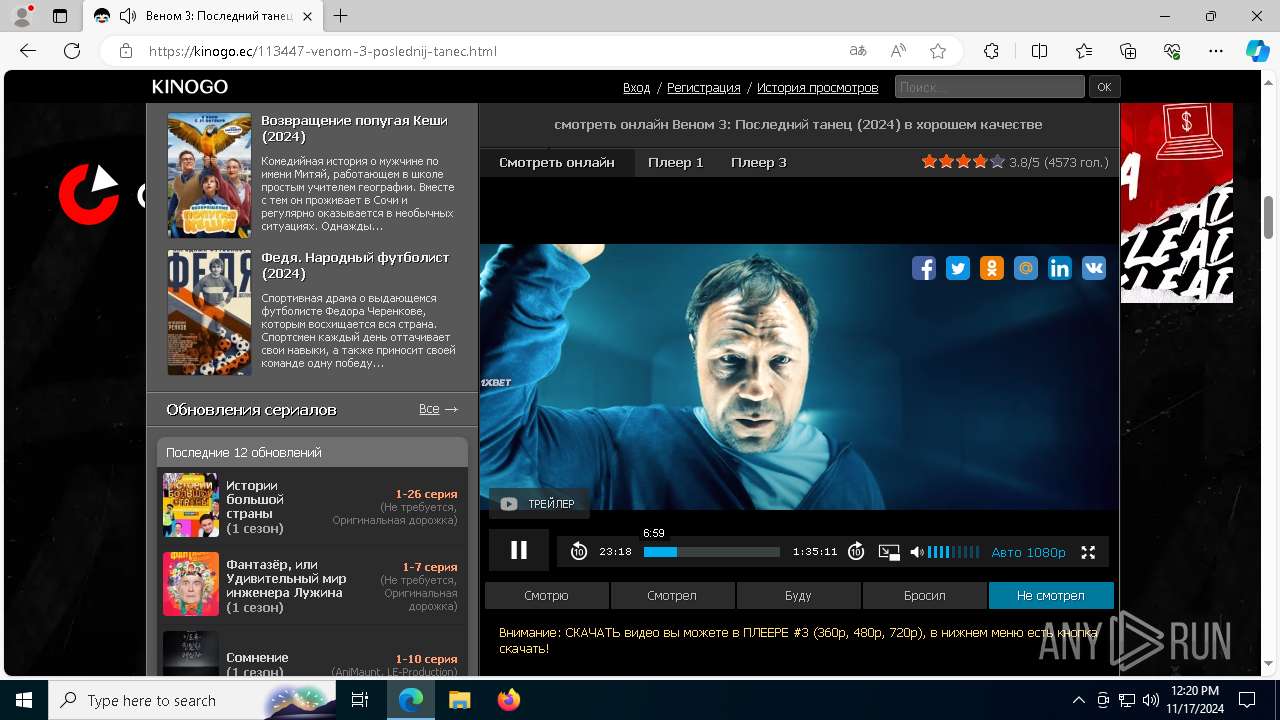Expand all series updates via Все link
The width and height of the screenshot is (1280, 720).
438,409
